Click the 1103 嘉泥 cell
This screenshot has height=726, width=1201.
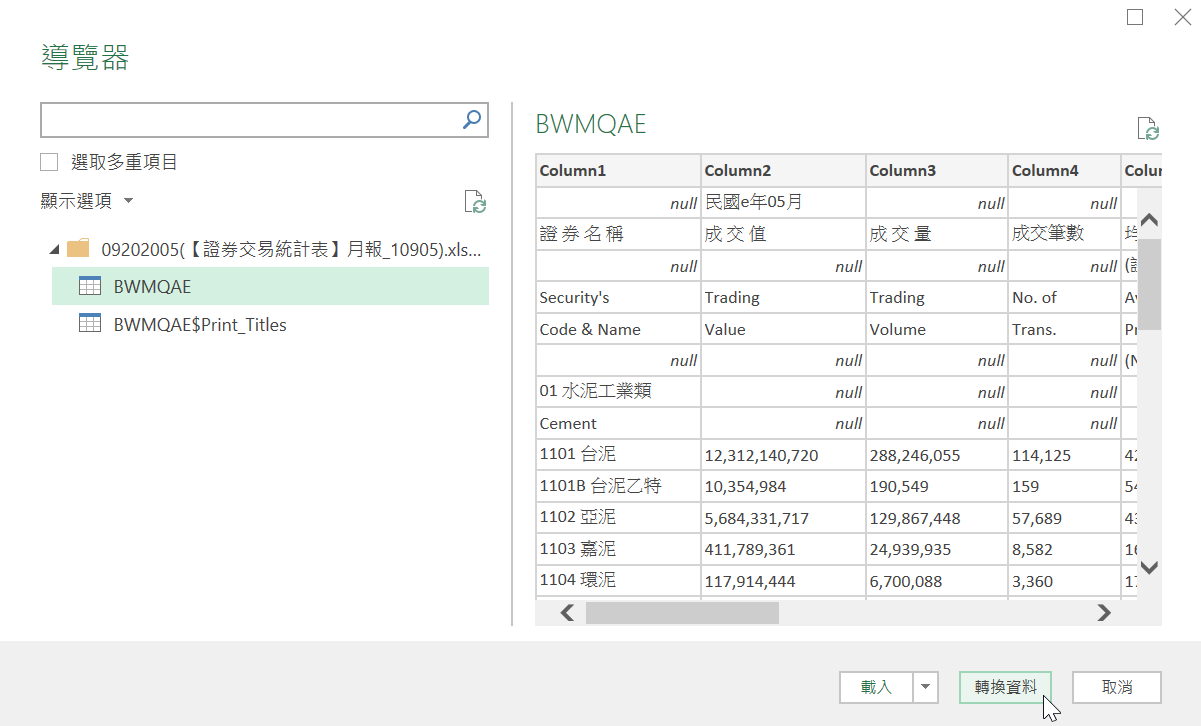point(619,549)
